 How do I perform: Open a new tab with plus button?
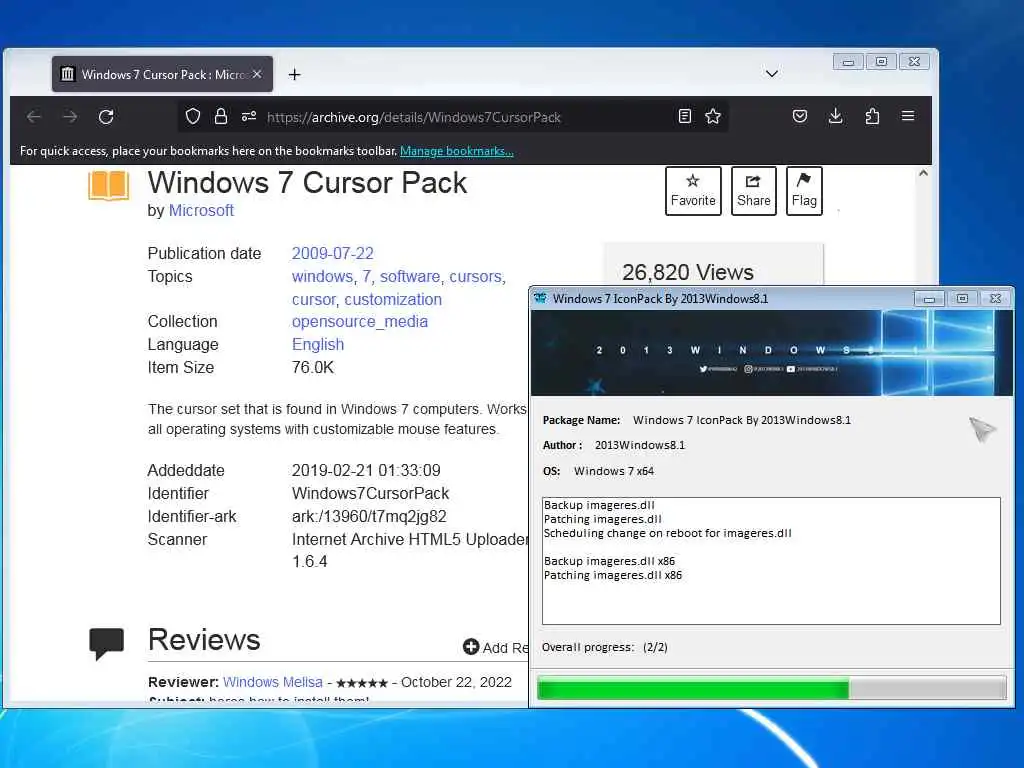tap(295, 74)
